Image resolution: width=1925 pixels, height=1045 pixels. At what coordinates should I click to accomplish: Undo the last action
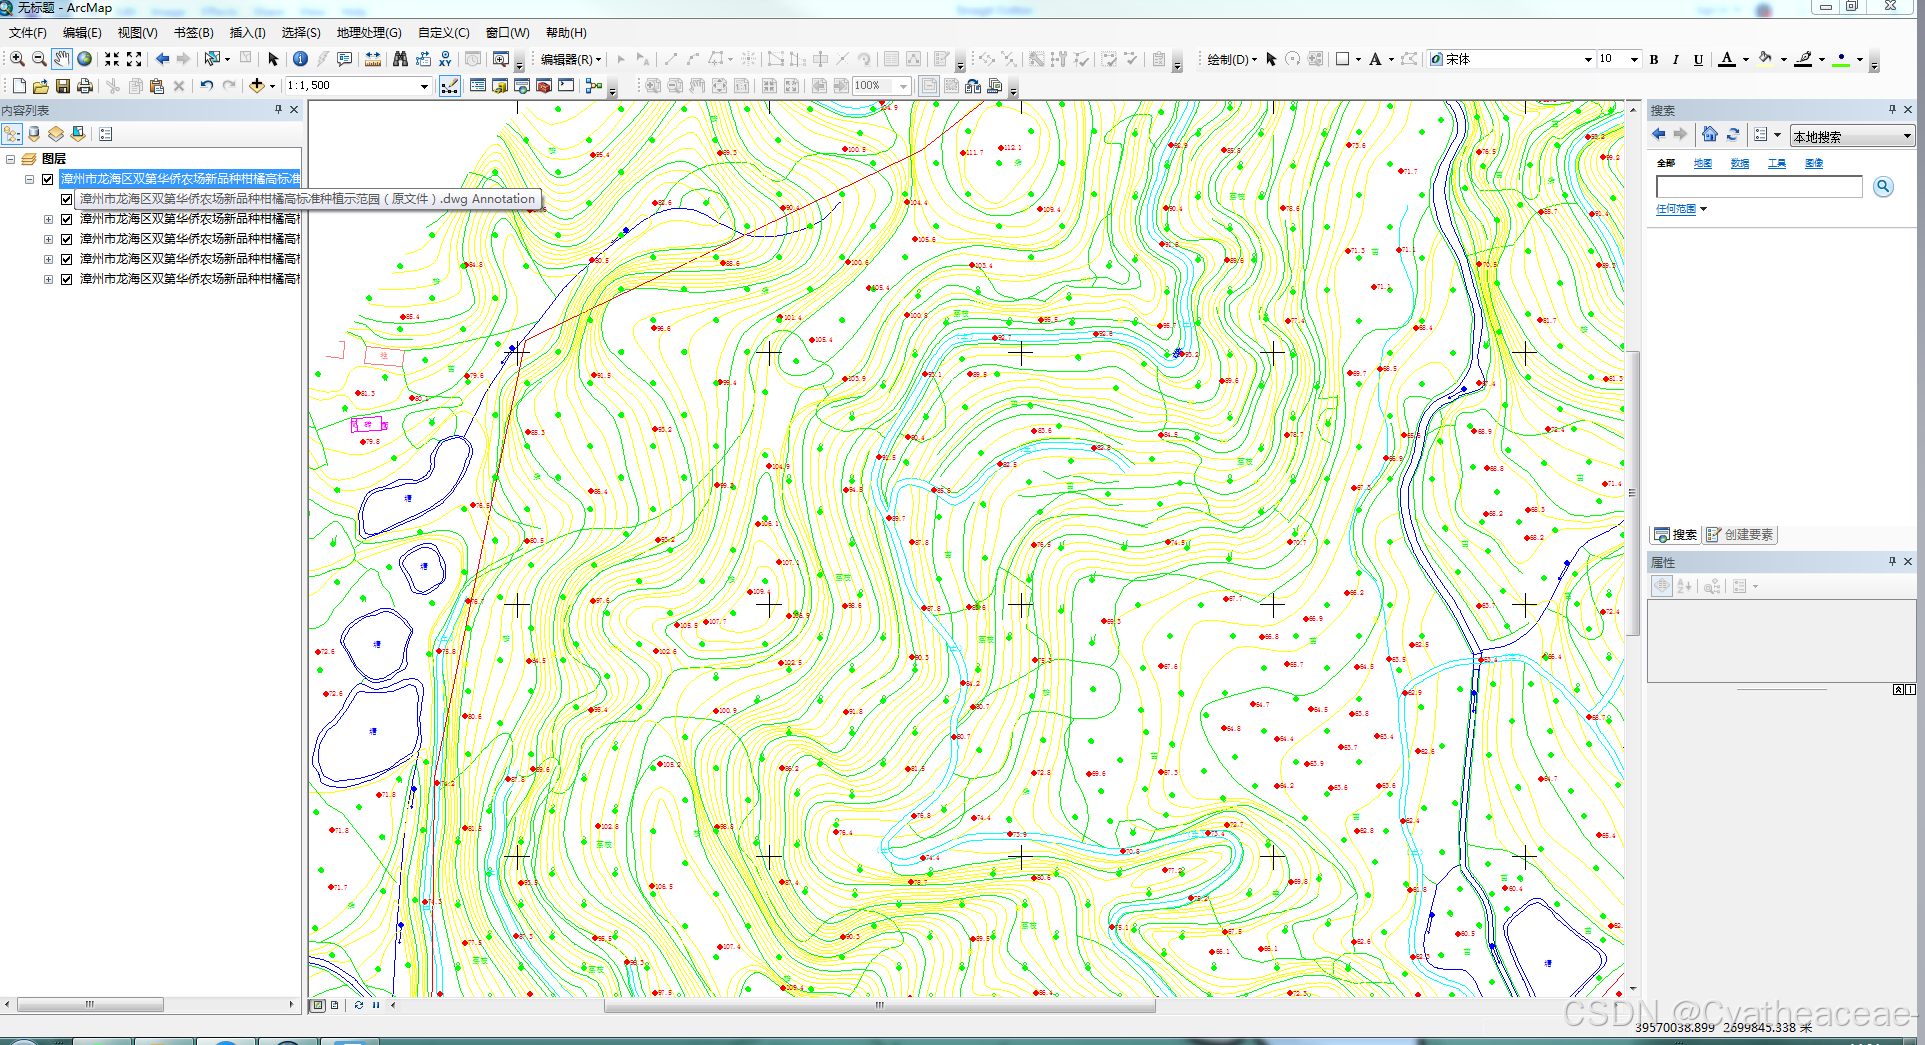tap(206, 86)
